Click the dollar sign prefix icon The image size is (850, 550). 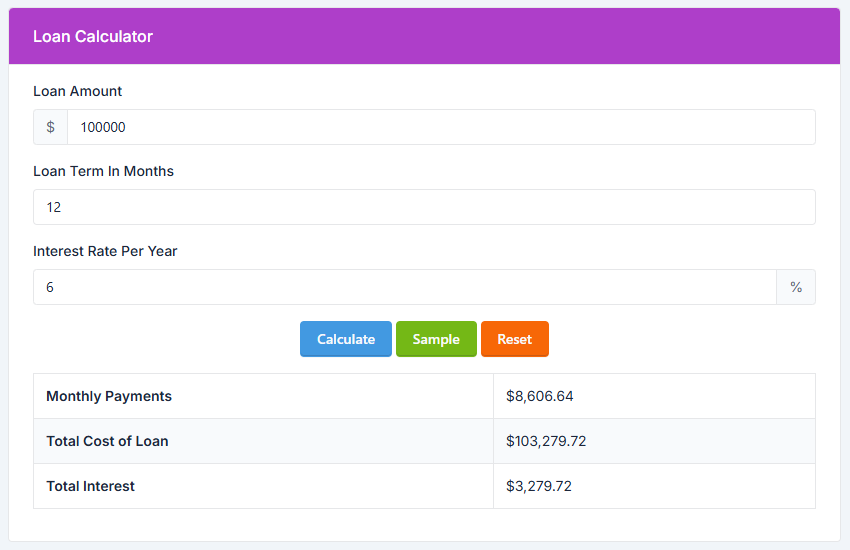click(50, 127)
